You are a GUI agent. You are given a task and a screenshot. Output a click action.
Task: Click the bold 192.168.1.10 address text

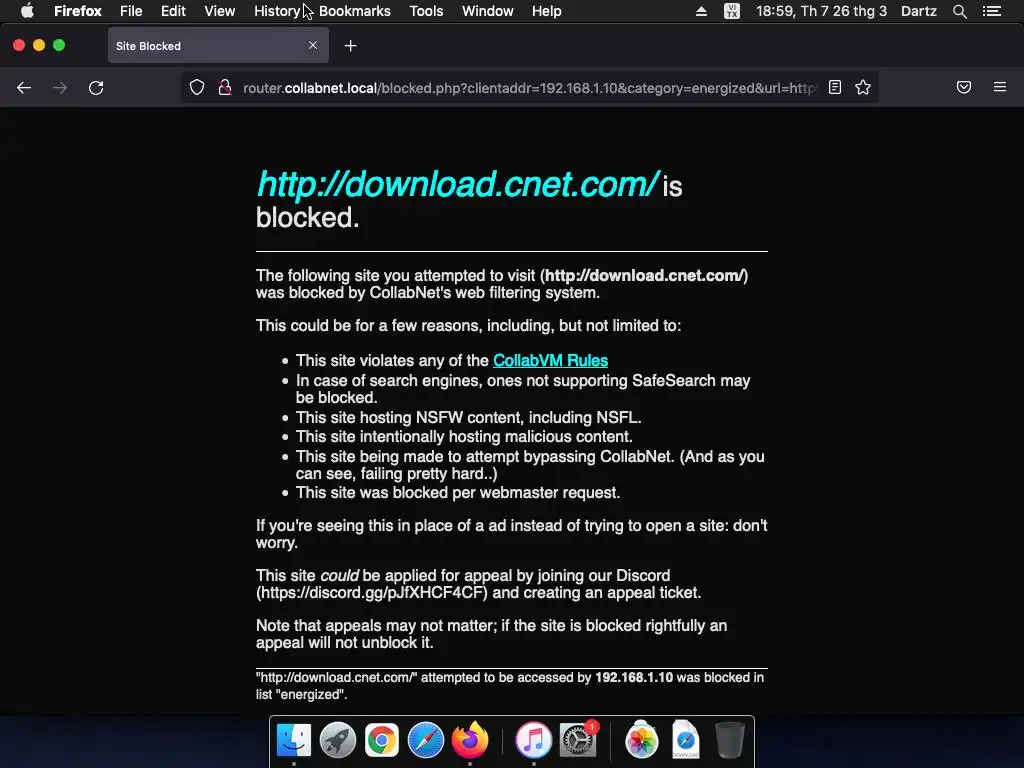pos(633,677)
